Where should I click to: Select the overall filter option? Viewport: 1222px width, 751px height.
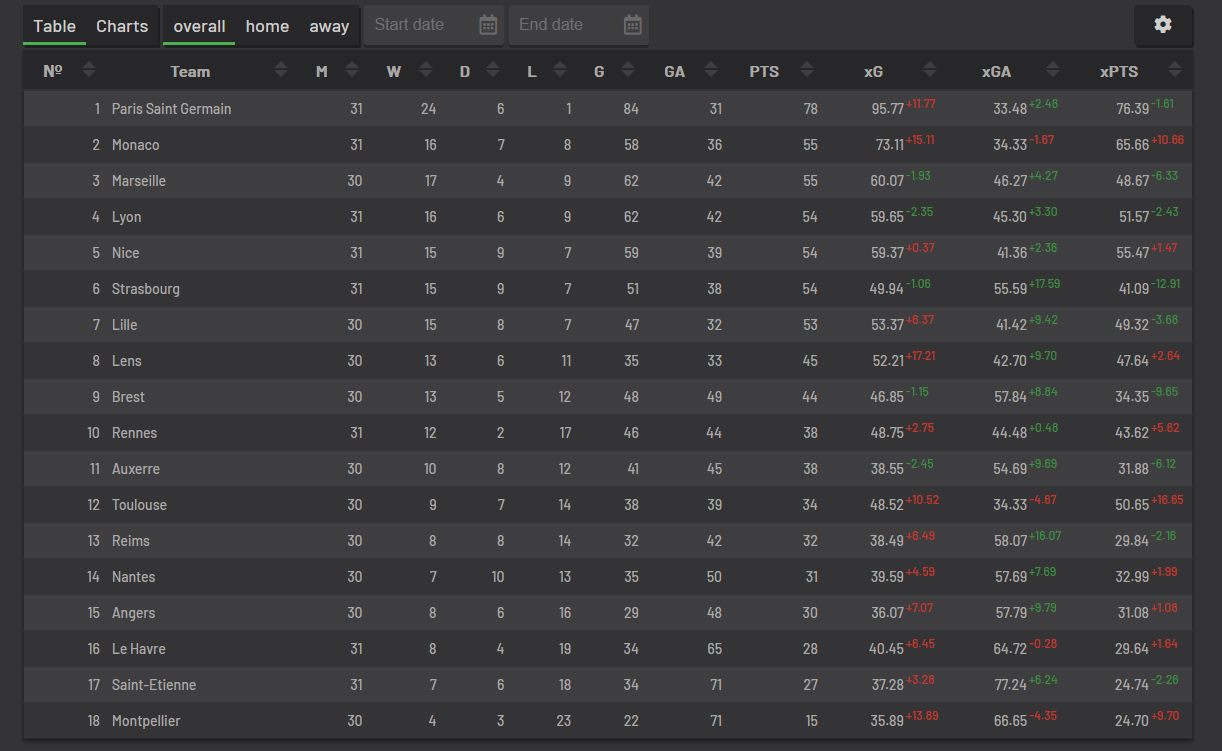(199, 26)
